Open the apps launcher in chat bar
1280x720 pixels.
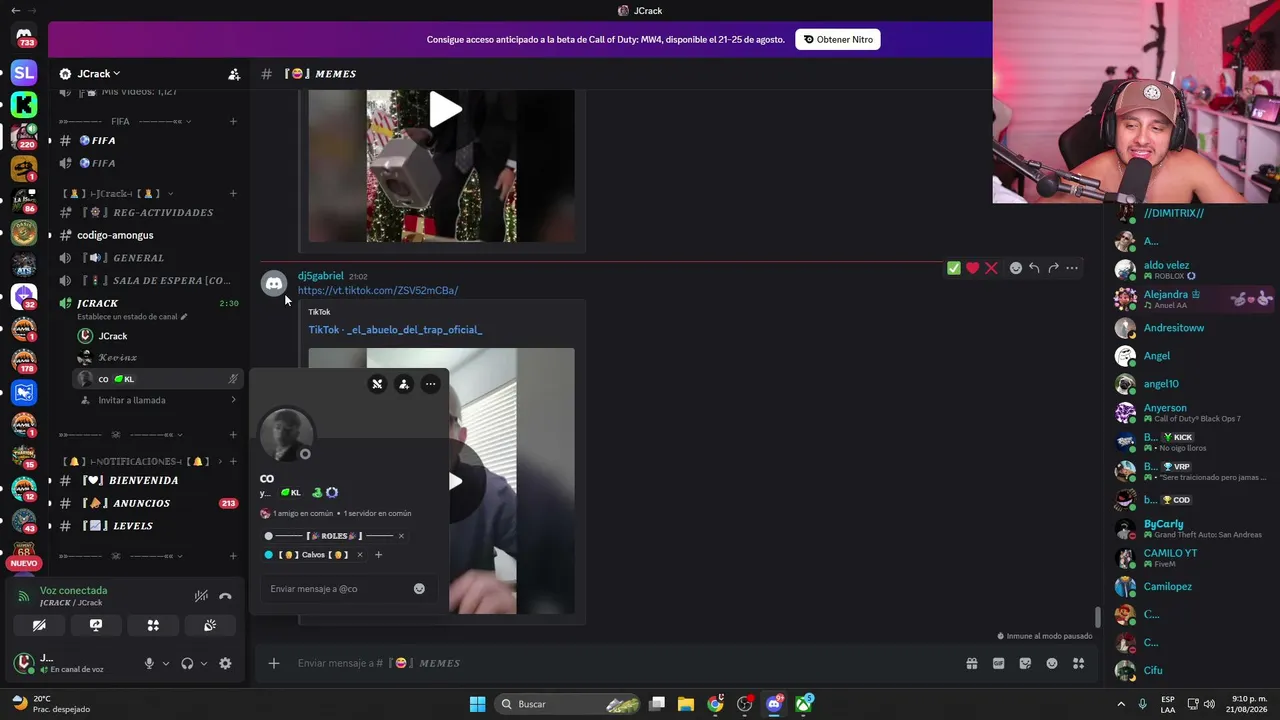[1078, 663]
